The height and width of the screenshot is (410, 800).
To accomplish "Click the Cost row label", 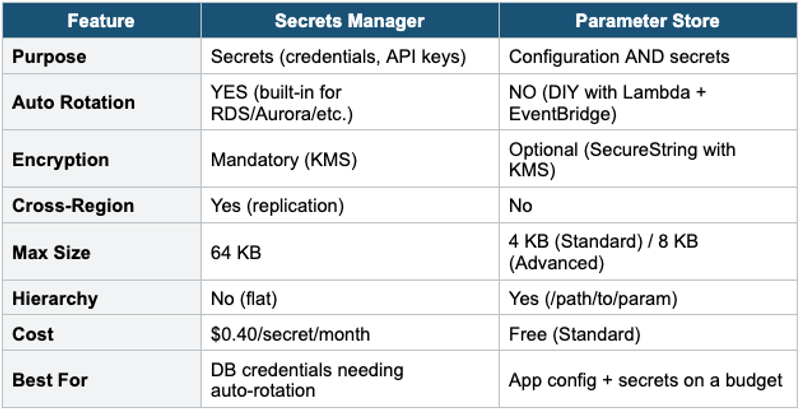I will coord(33,334).
